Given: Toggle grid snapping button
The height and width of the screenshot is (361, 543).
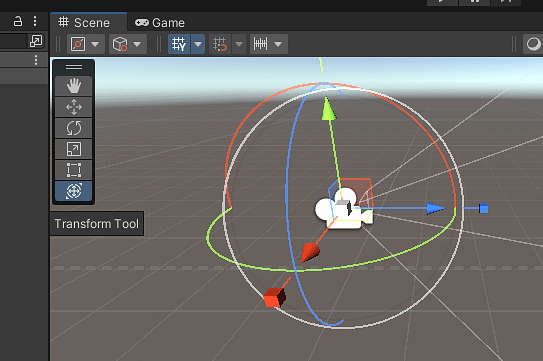Looking at the screenshot, I should click(x=220, y=44).
